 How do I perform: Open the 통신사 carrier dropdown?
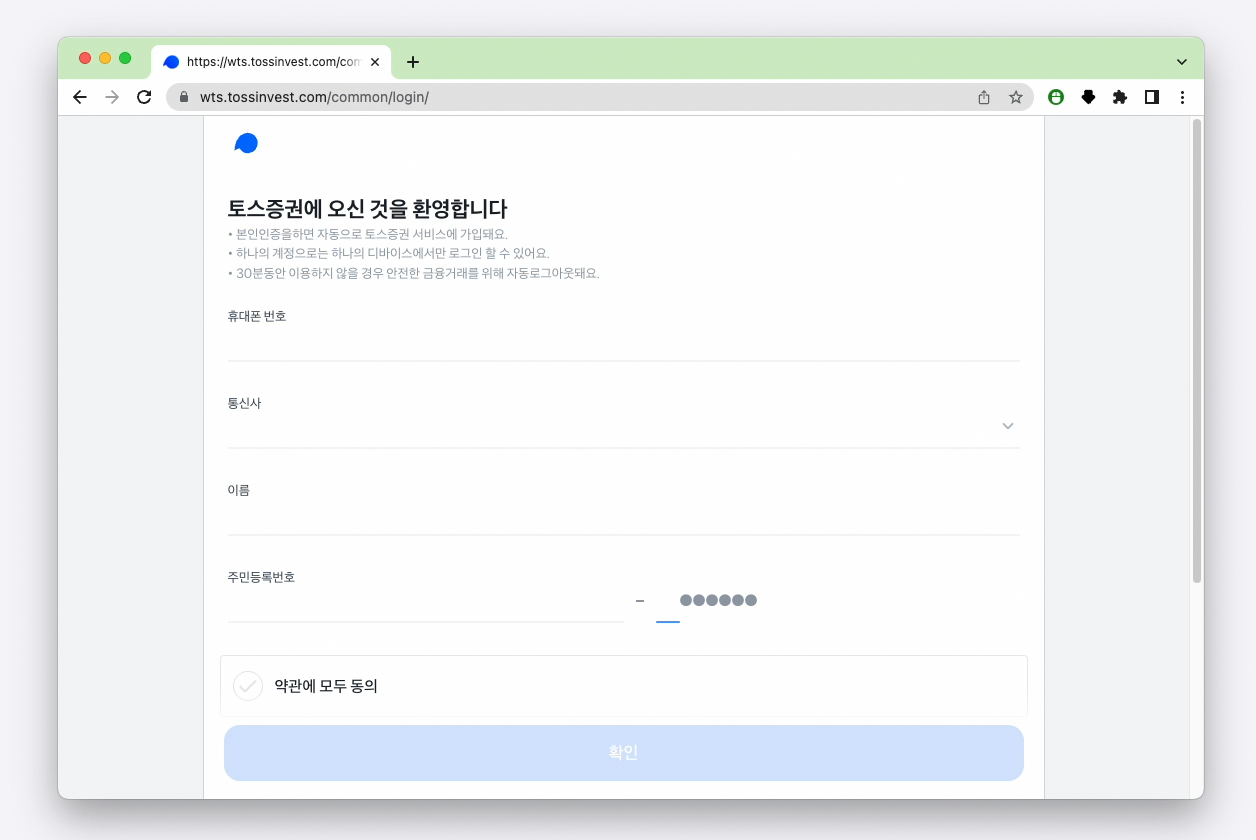pyautogui.click(x=624, y=427)
